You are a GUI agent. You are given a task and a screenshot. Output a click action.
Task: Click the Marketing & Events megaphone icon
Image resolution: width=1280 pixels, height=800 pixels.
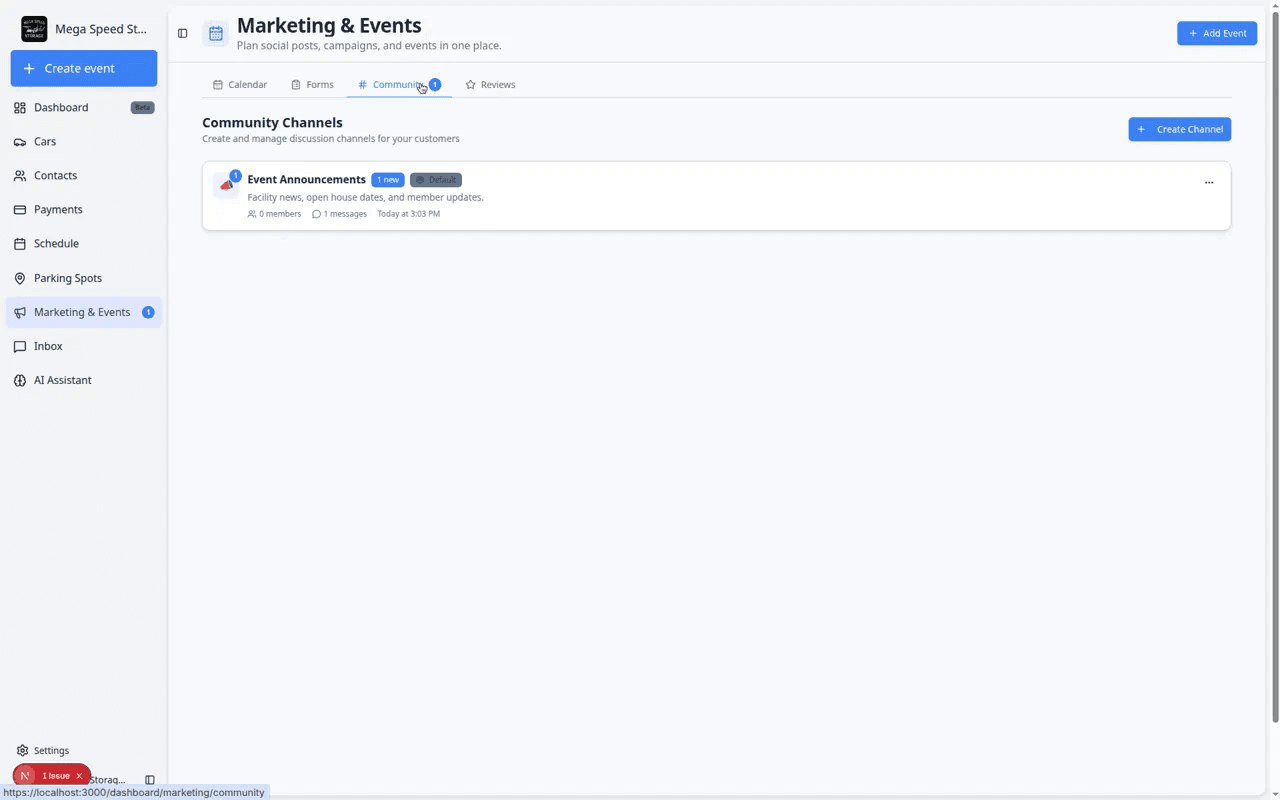tap(20, 312)
